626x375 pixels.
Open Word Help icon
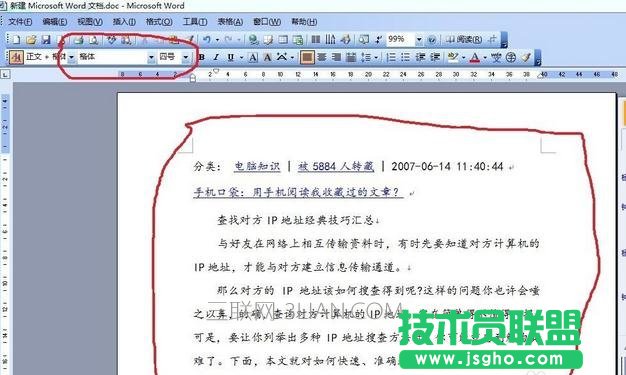pyautogui.click(x=432, y=39)
